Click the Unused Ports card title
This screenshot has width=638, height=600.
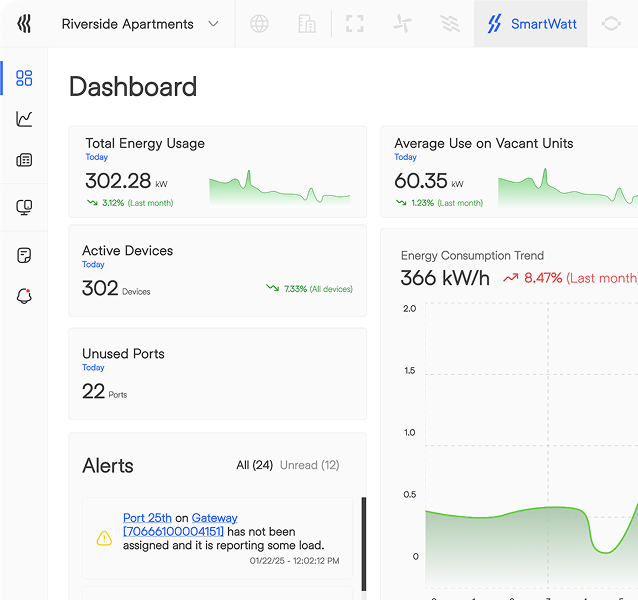coord(123,353)
